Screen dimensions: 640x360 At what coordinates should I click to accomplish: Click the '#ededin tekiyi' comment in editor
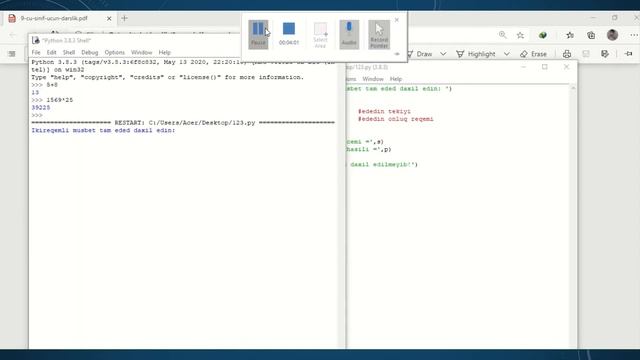pyautogui.click(x=384, y=111)
